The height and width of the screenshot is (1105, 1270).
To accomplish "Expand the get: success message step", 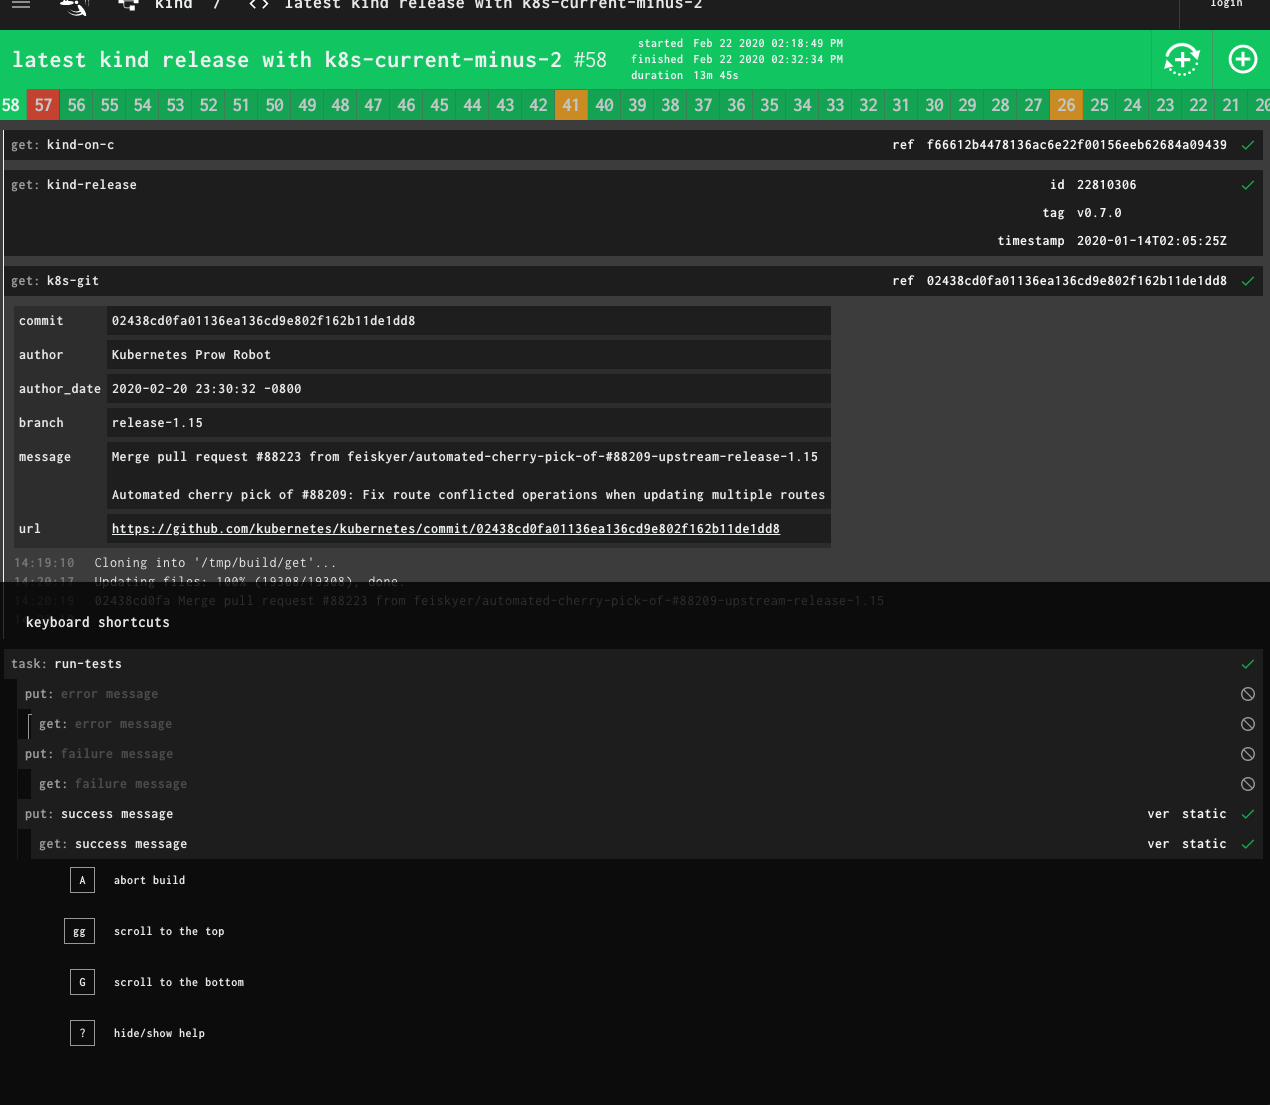I will (647, 844).
